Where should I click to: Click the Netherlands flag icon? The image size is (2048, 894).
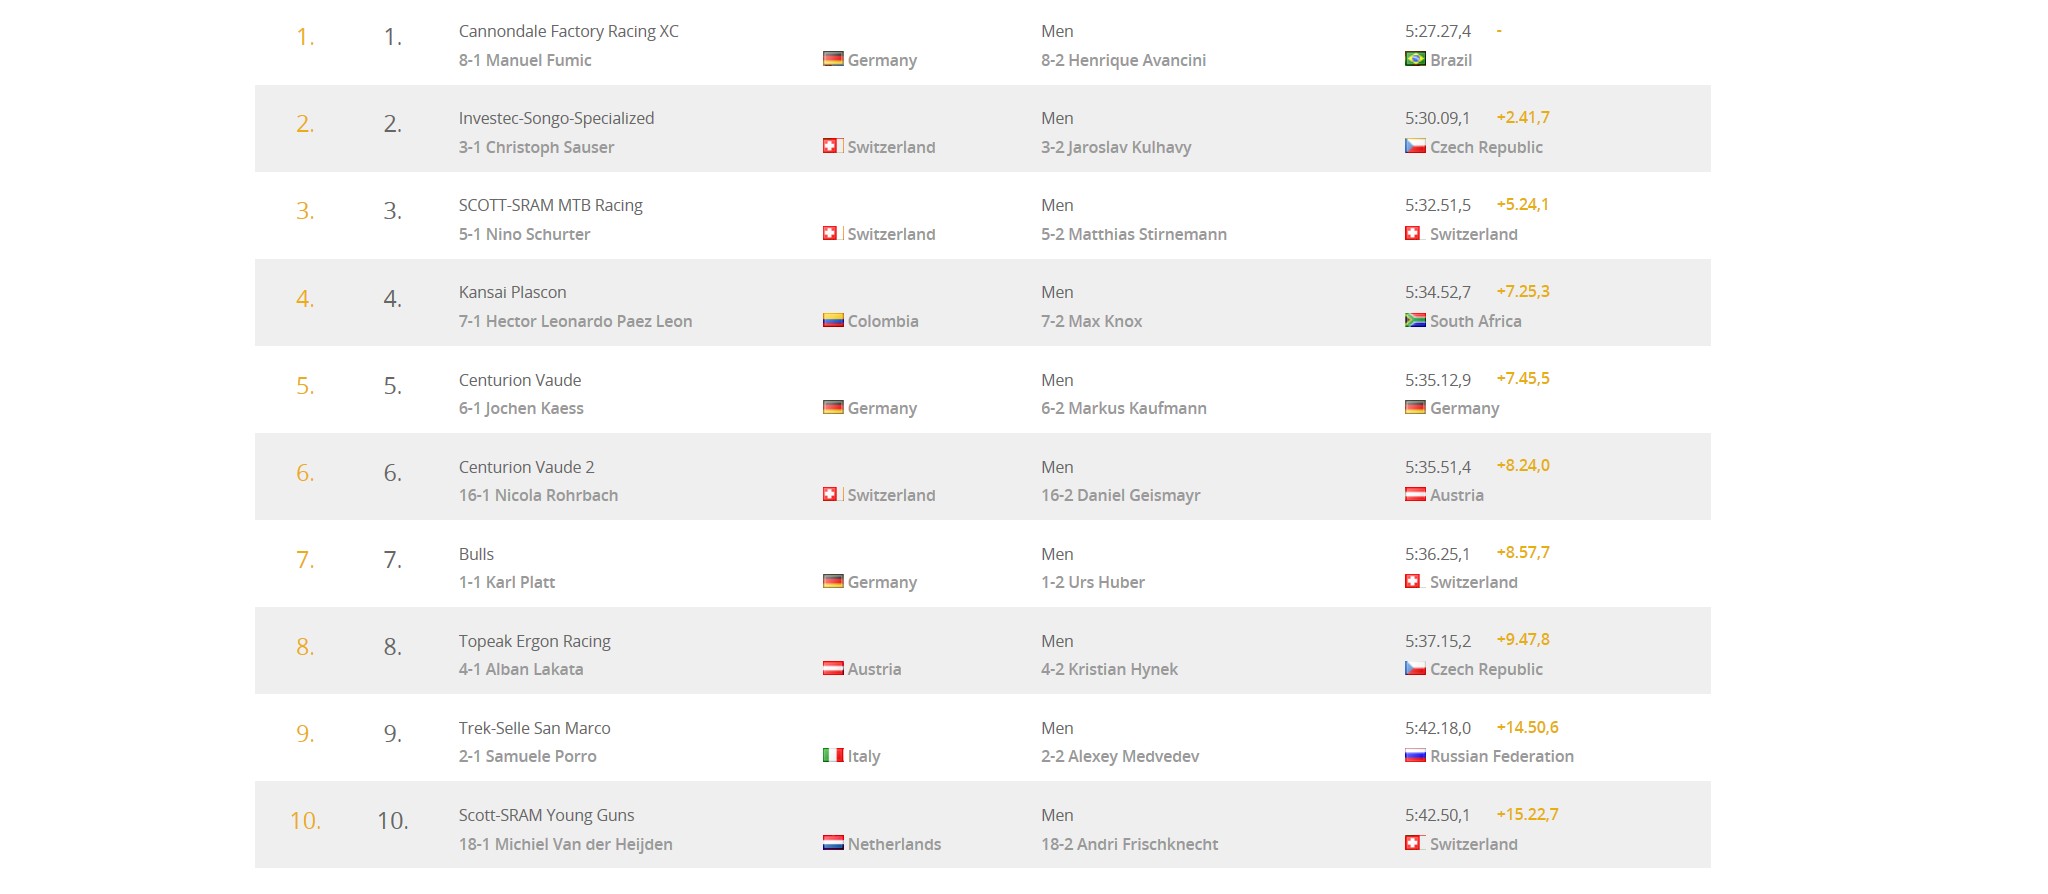[832, 843]
